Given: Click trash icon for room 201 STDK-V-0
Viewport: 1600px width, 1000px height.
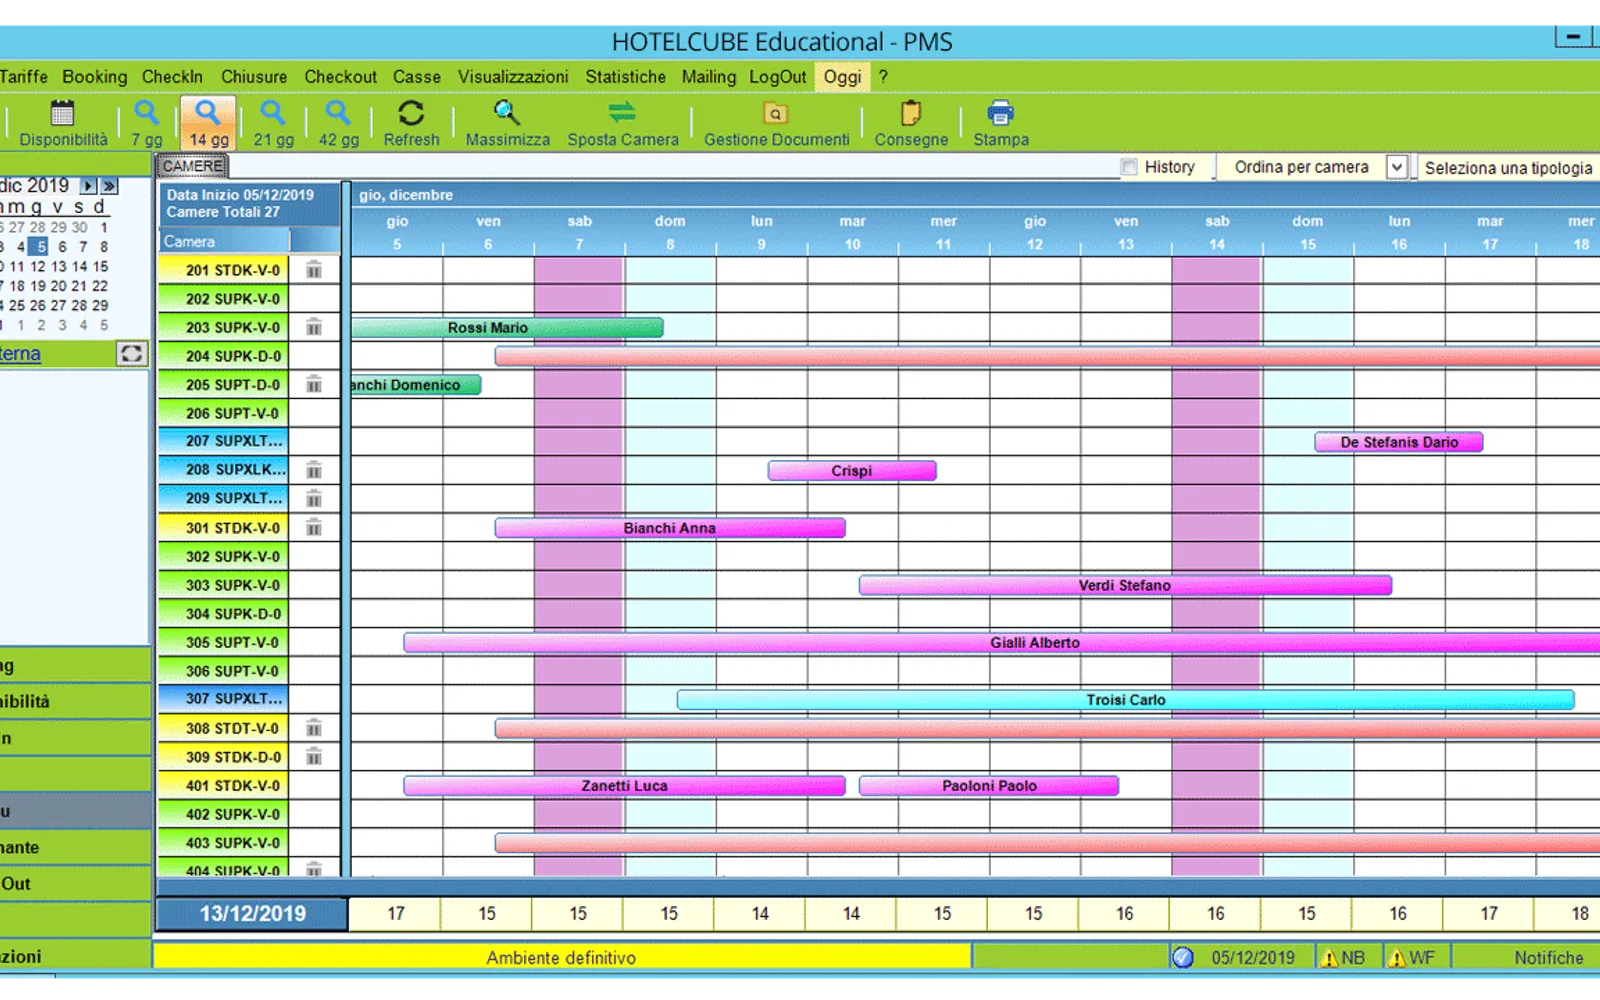Looking at the screenshot, I should coord(314,270).
